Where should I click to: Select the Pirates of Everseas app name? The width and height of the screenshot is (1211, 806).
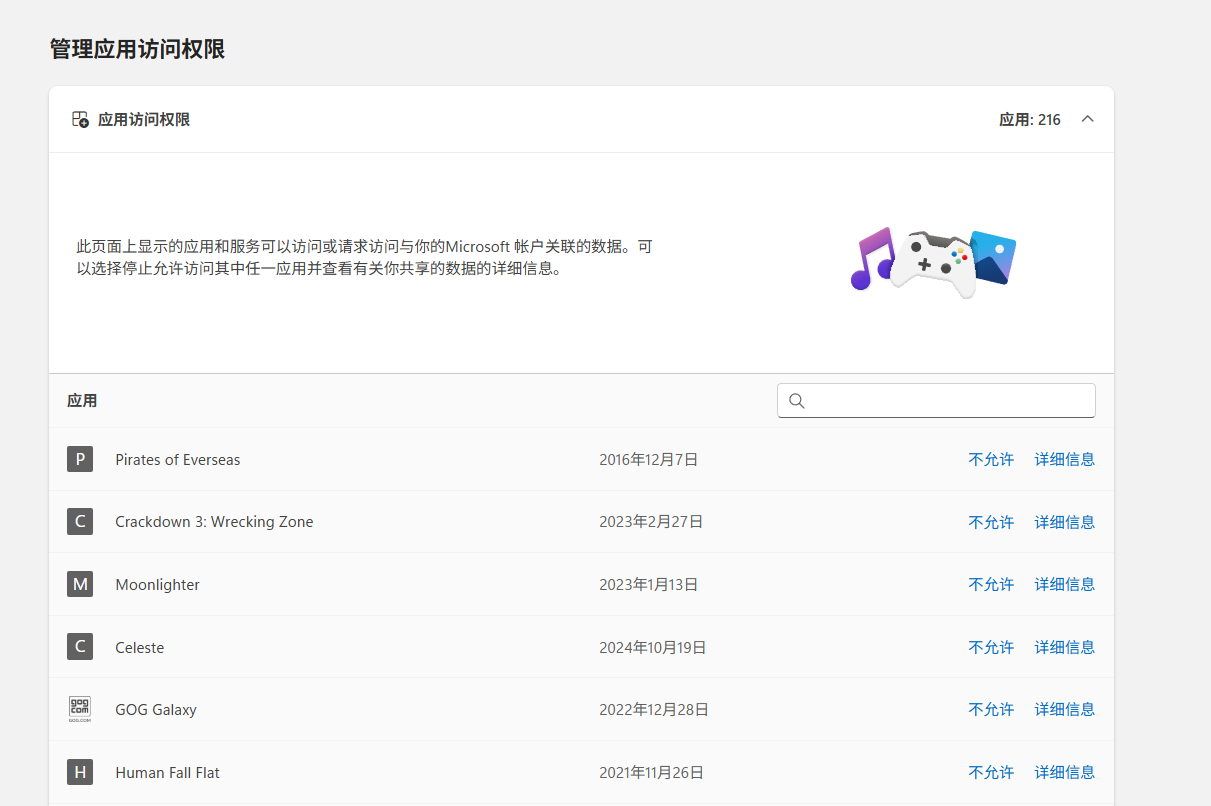click(178, 460)
